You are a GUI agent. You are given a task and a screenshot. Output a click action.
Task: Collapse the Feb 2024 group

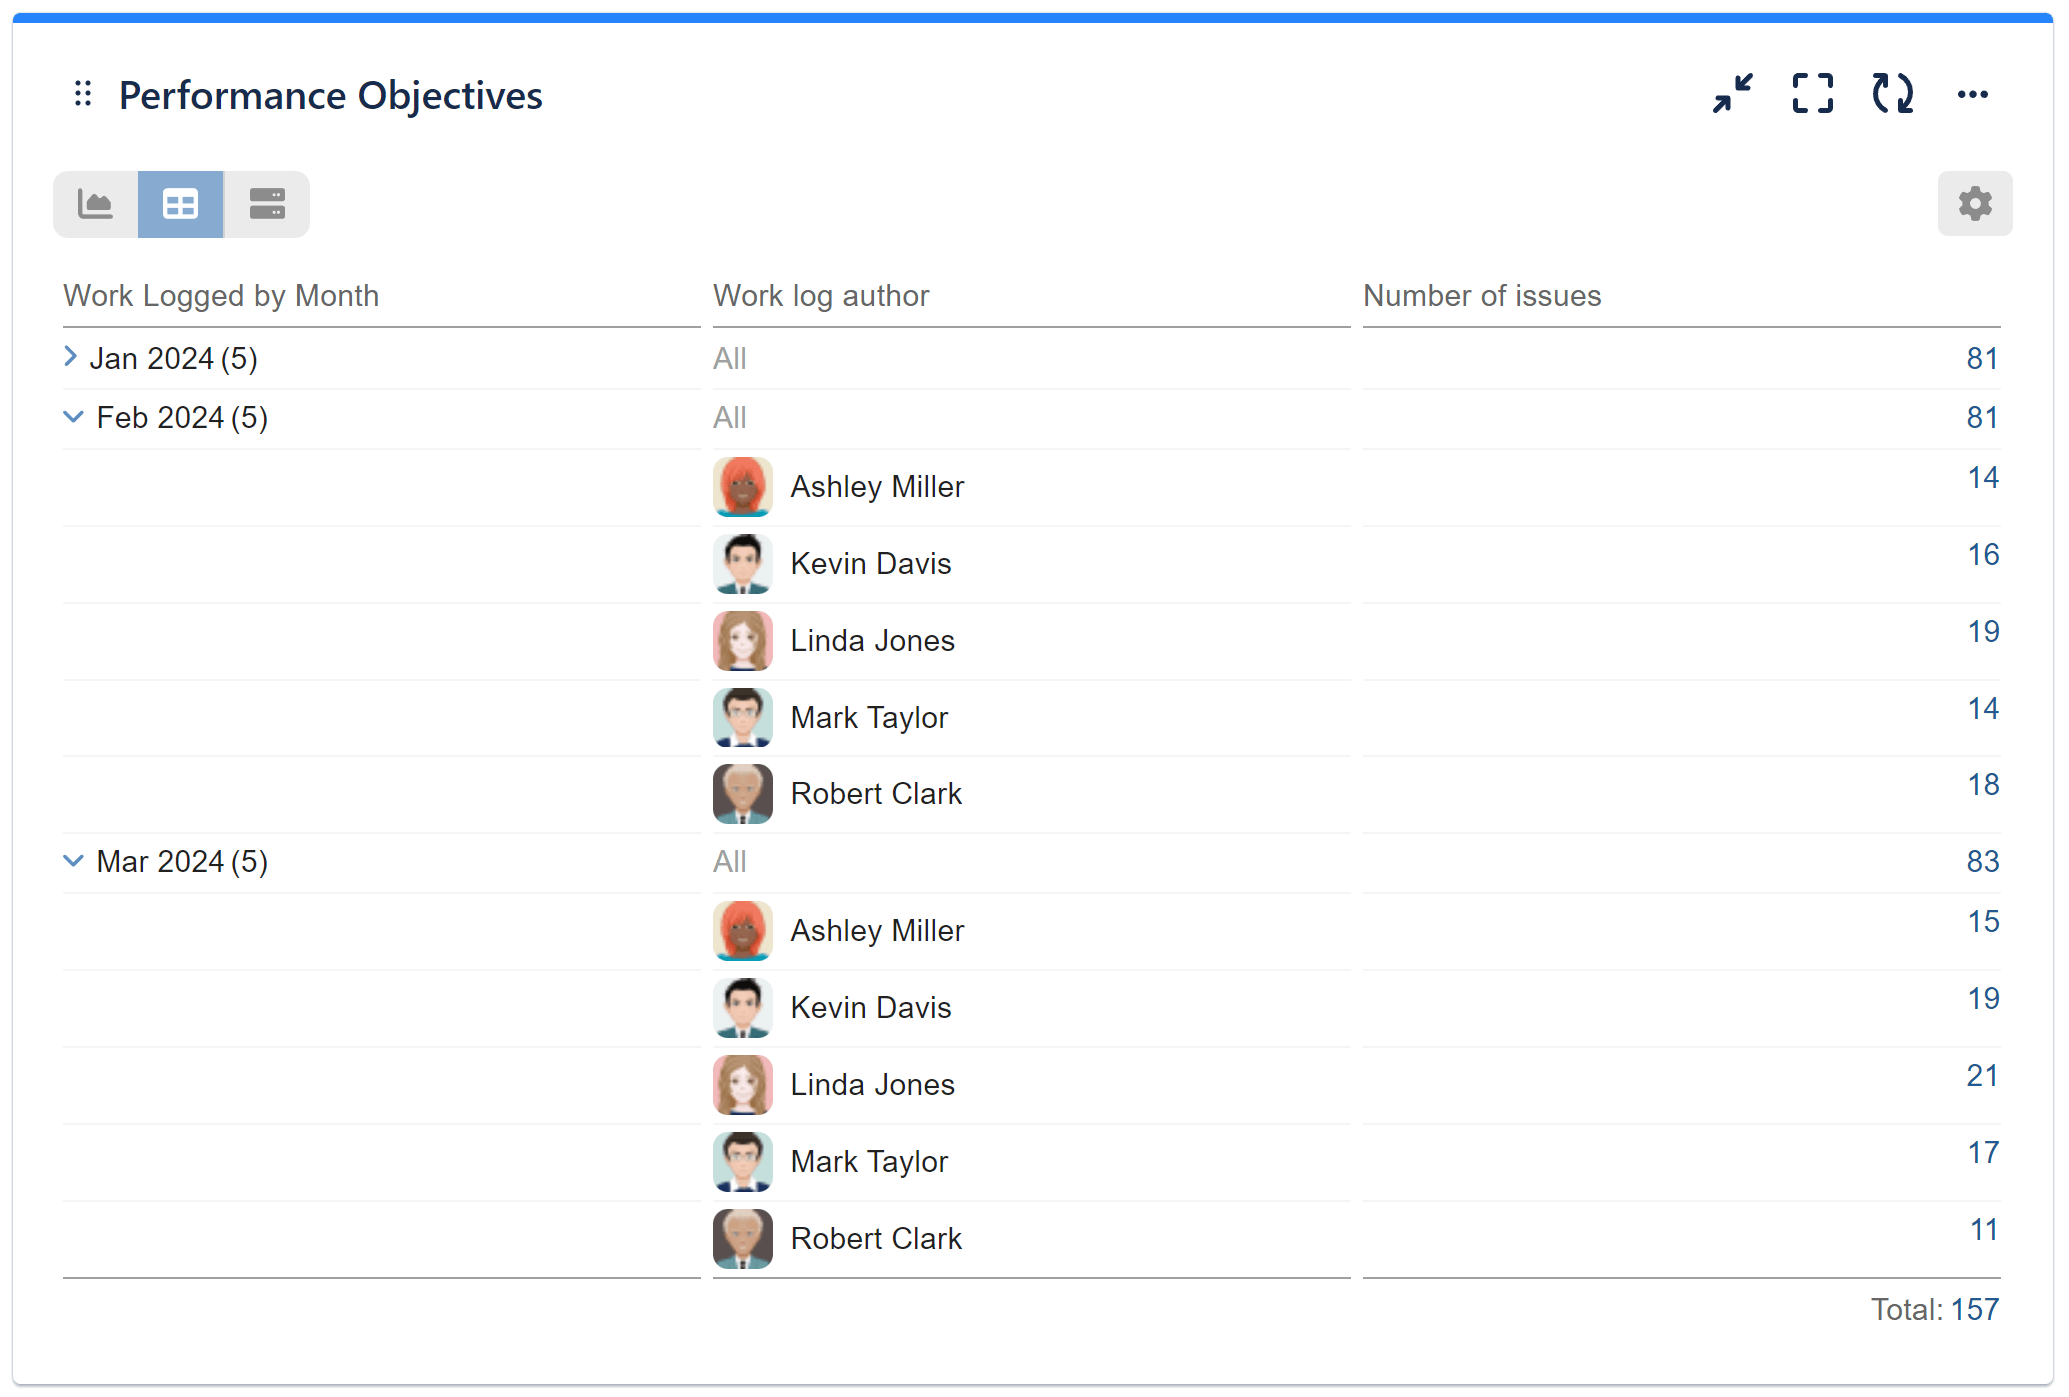[73, 417]
